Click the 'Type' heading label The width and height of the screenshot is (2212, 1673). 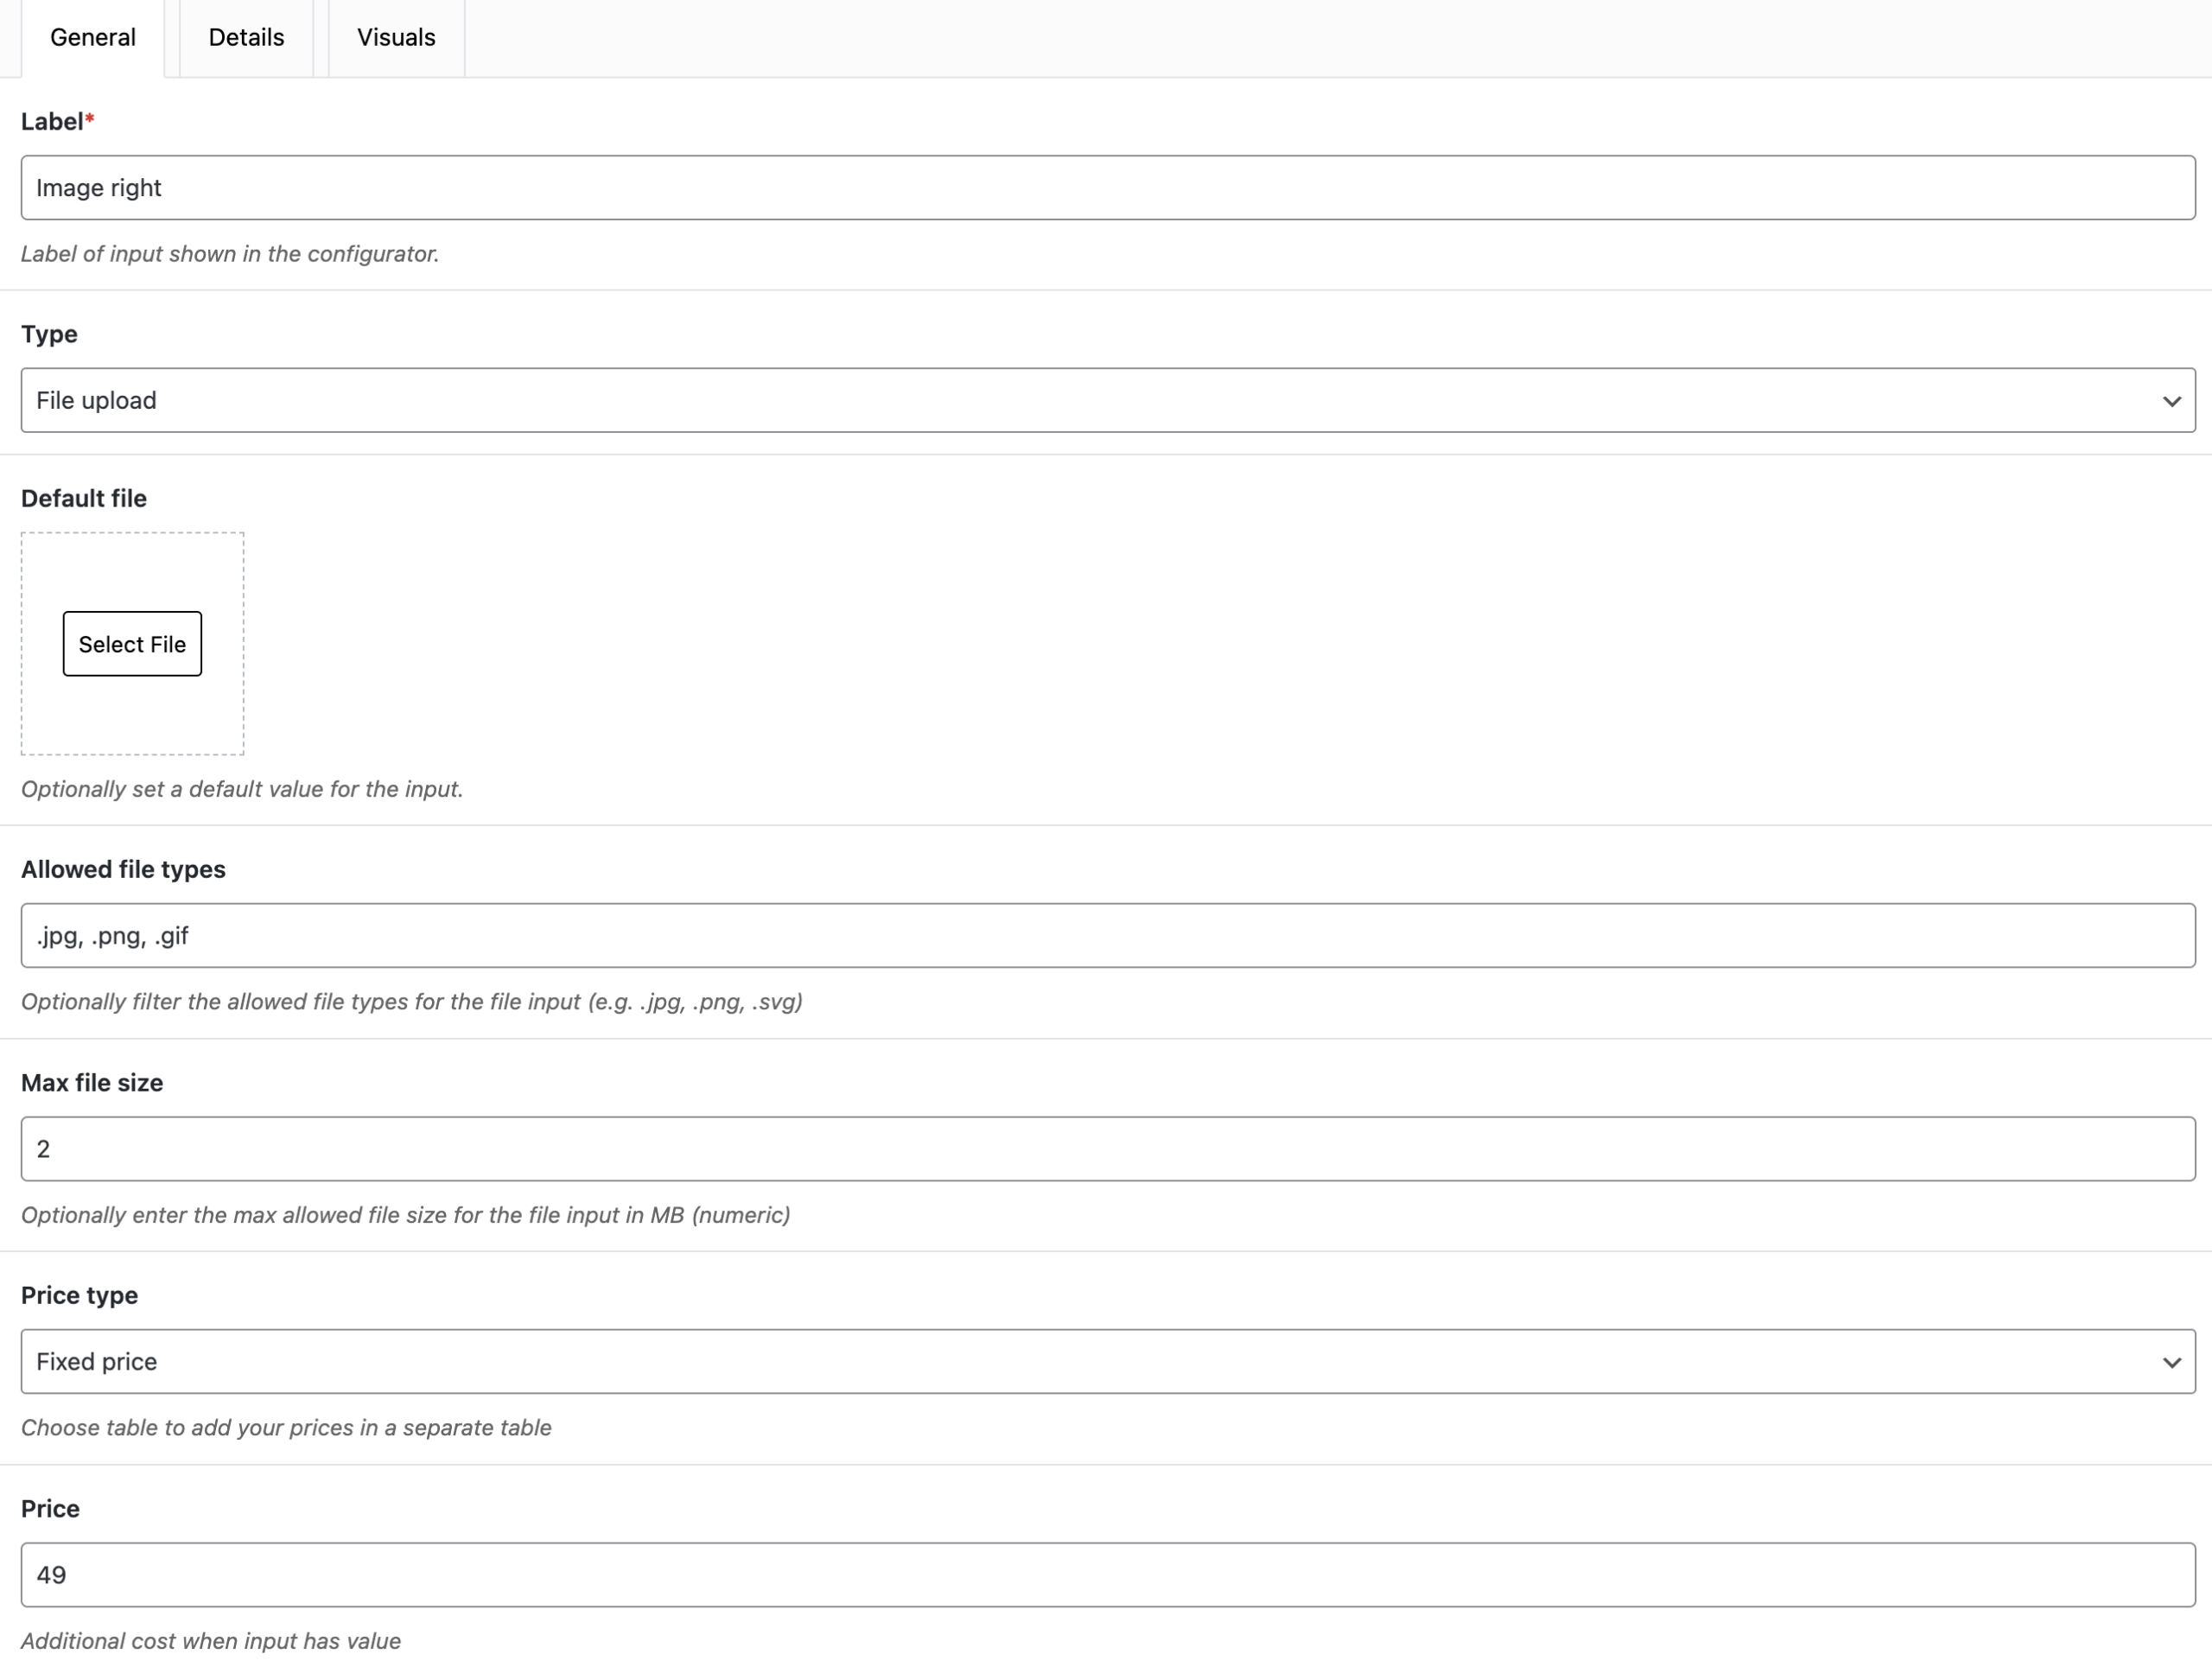tap(49, 334)
